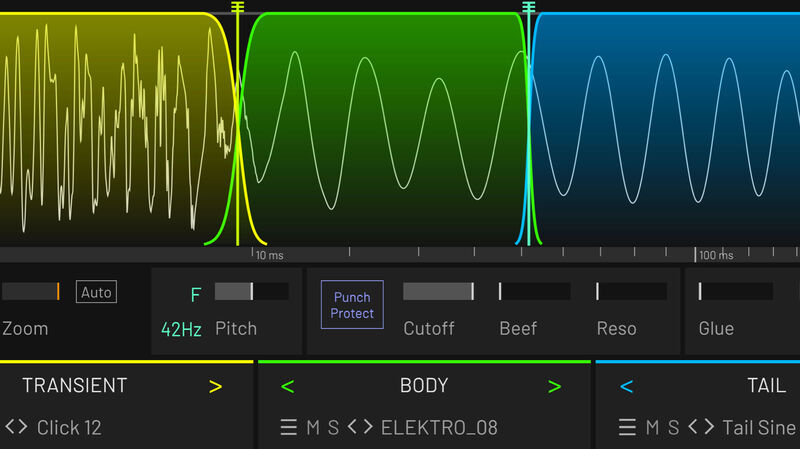Viewport: 800px width, 449px height.
Task: Open the BODY layer hamburger menu
Action: coord(288,428)
